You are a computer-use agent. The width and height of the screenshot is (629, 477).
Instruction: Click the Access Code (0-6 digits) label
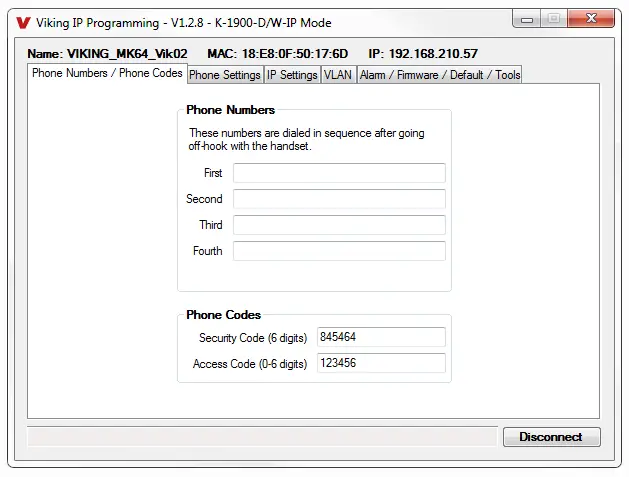point(250,364)
